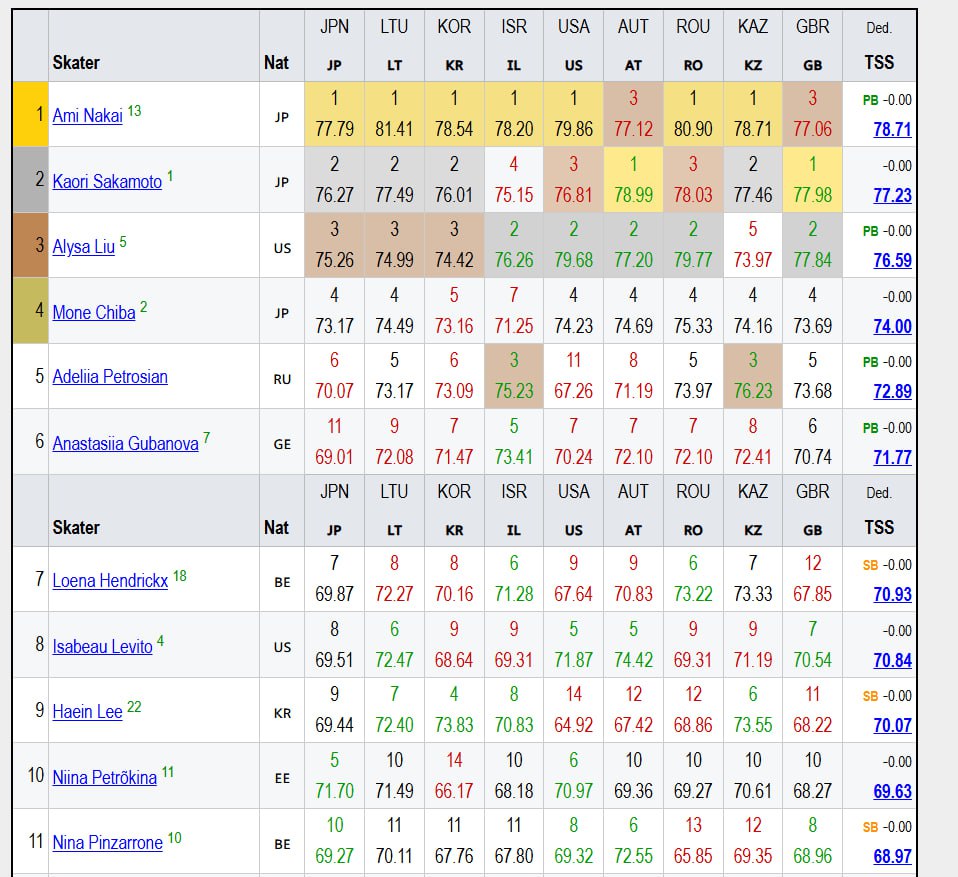Open the 76.59 total score details

(892, 261)
